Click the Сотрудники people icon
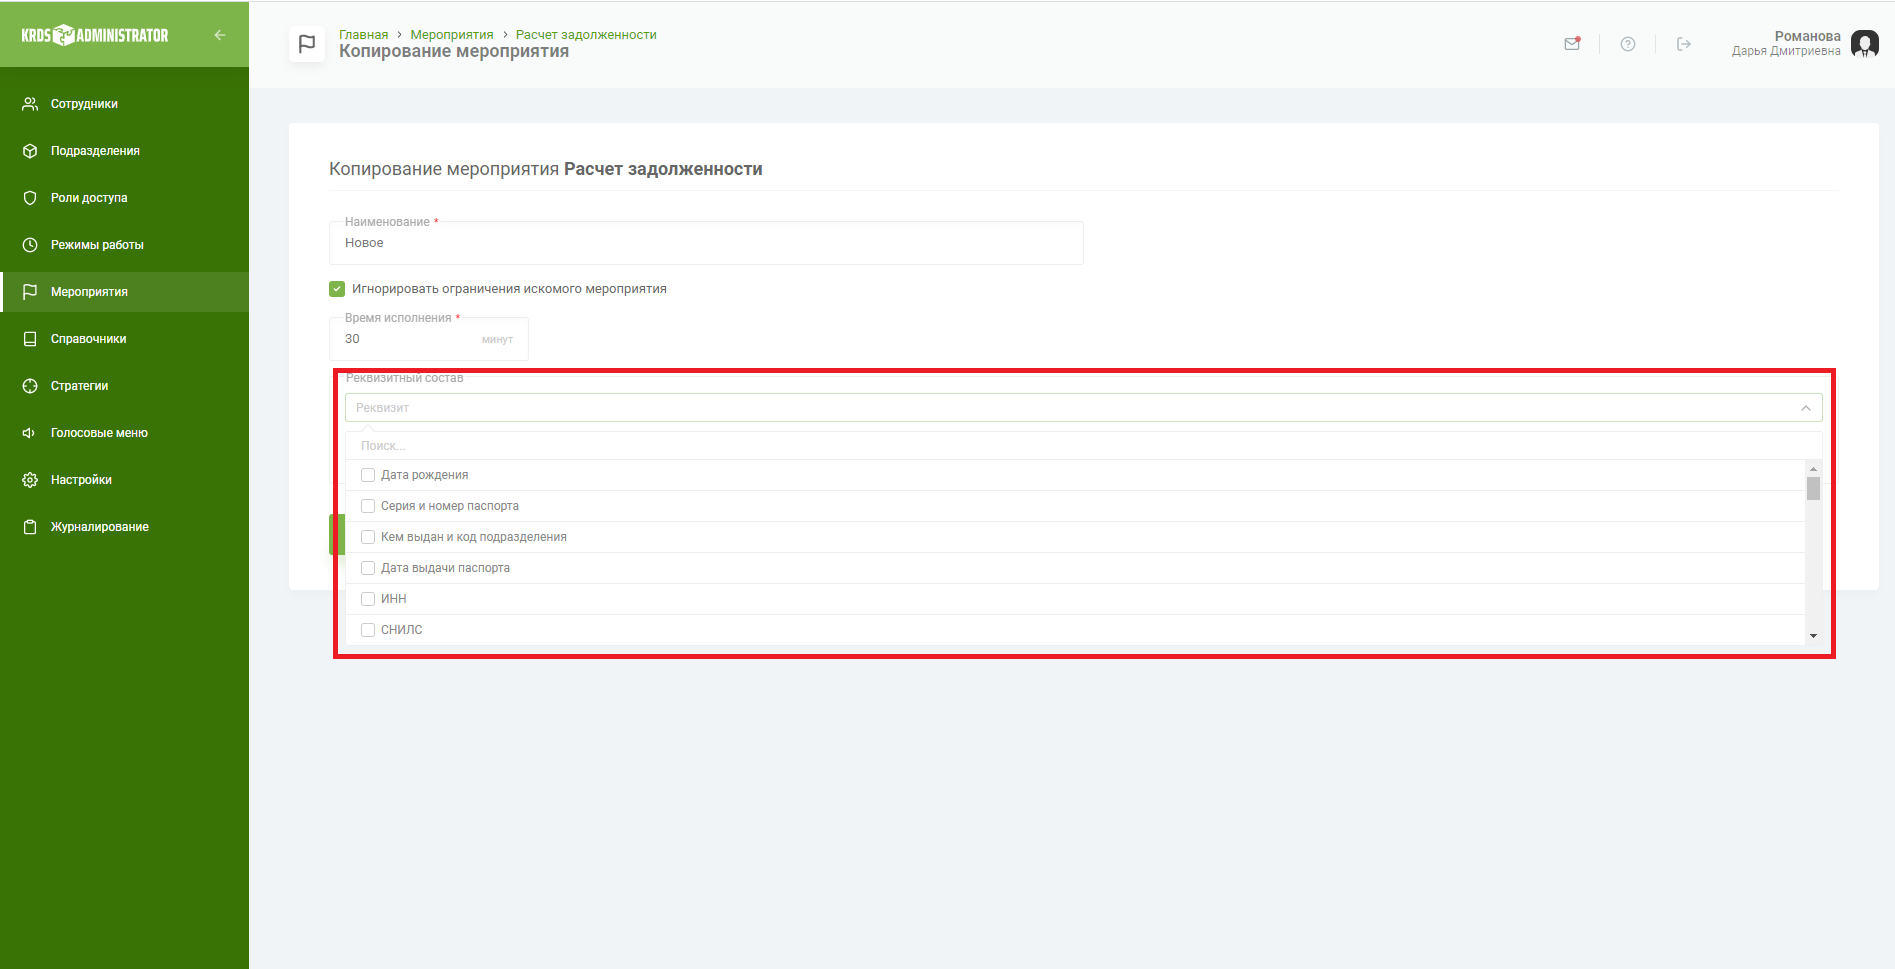1895x969 pixels. point(30,104)
